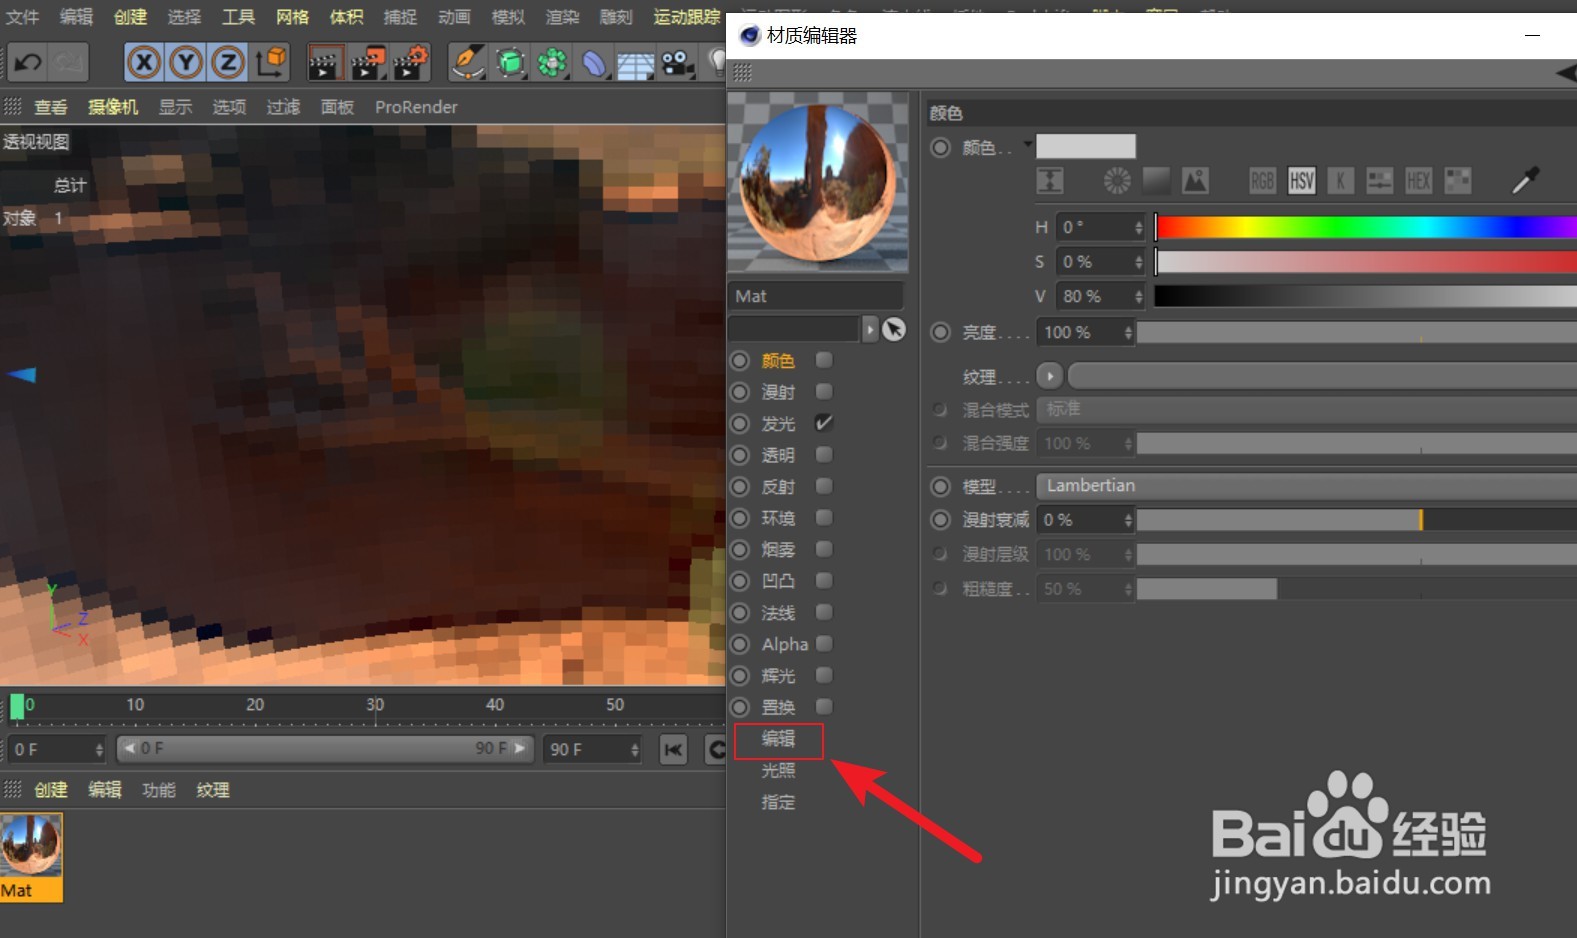The image size is (1577, 938).
Task: Click the color mixer sliders icon
Action: tap(1379, 181)
